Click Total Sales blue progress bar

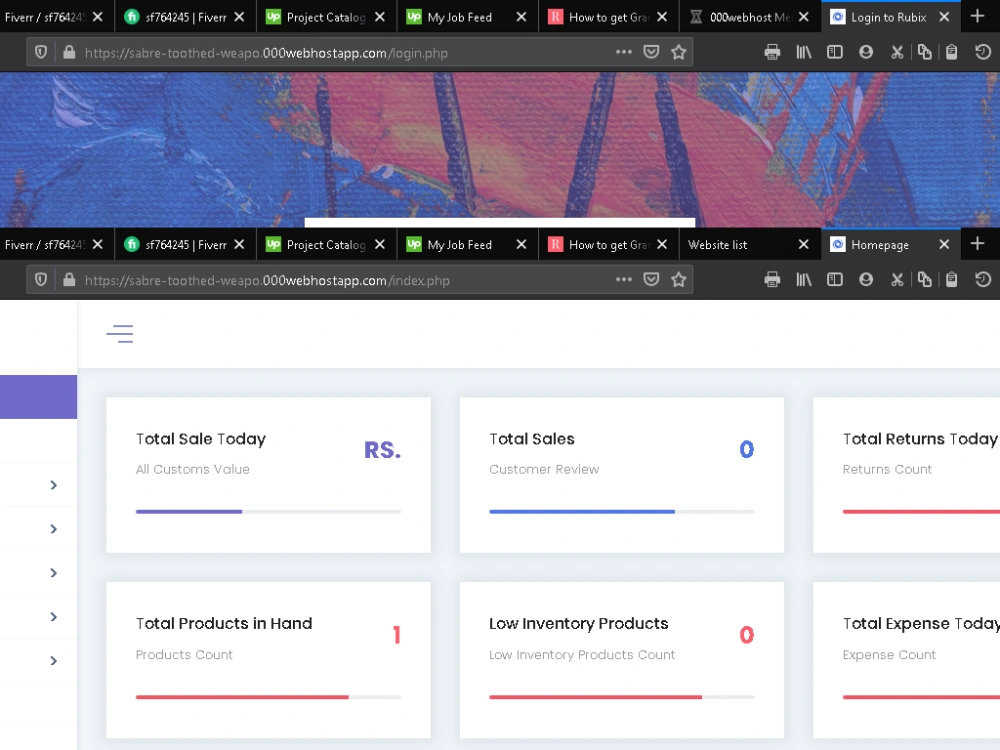(x=622, y=511)
